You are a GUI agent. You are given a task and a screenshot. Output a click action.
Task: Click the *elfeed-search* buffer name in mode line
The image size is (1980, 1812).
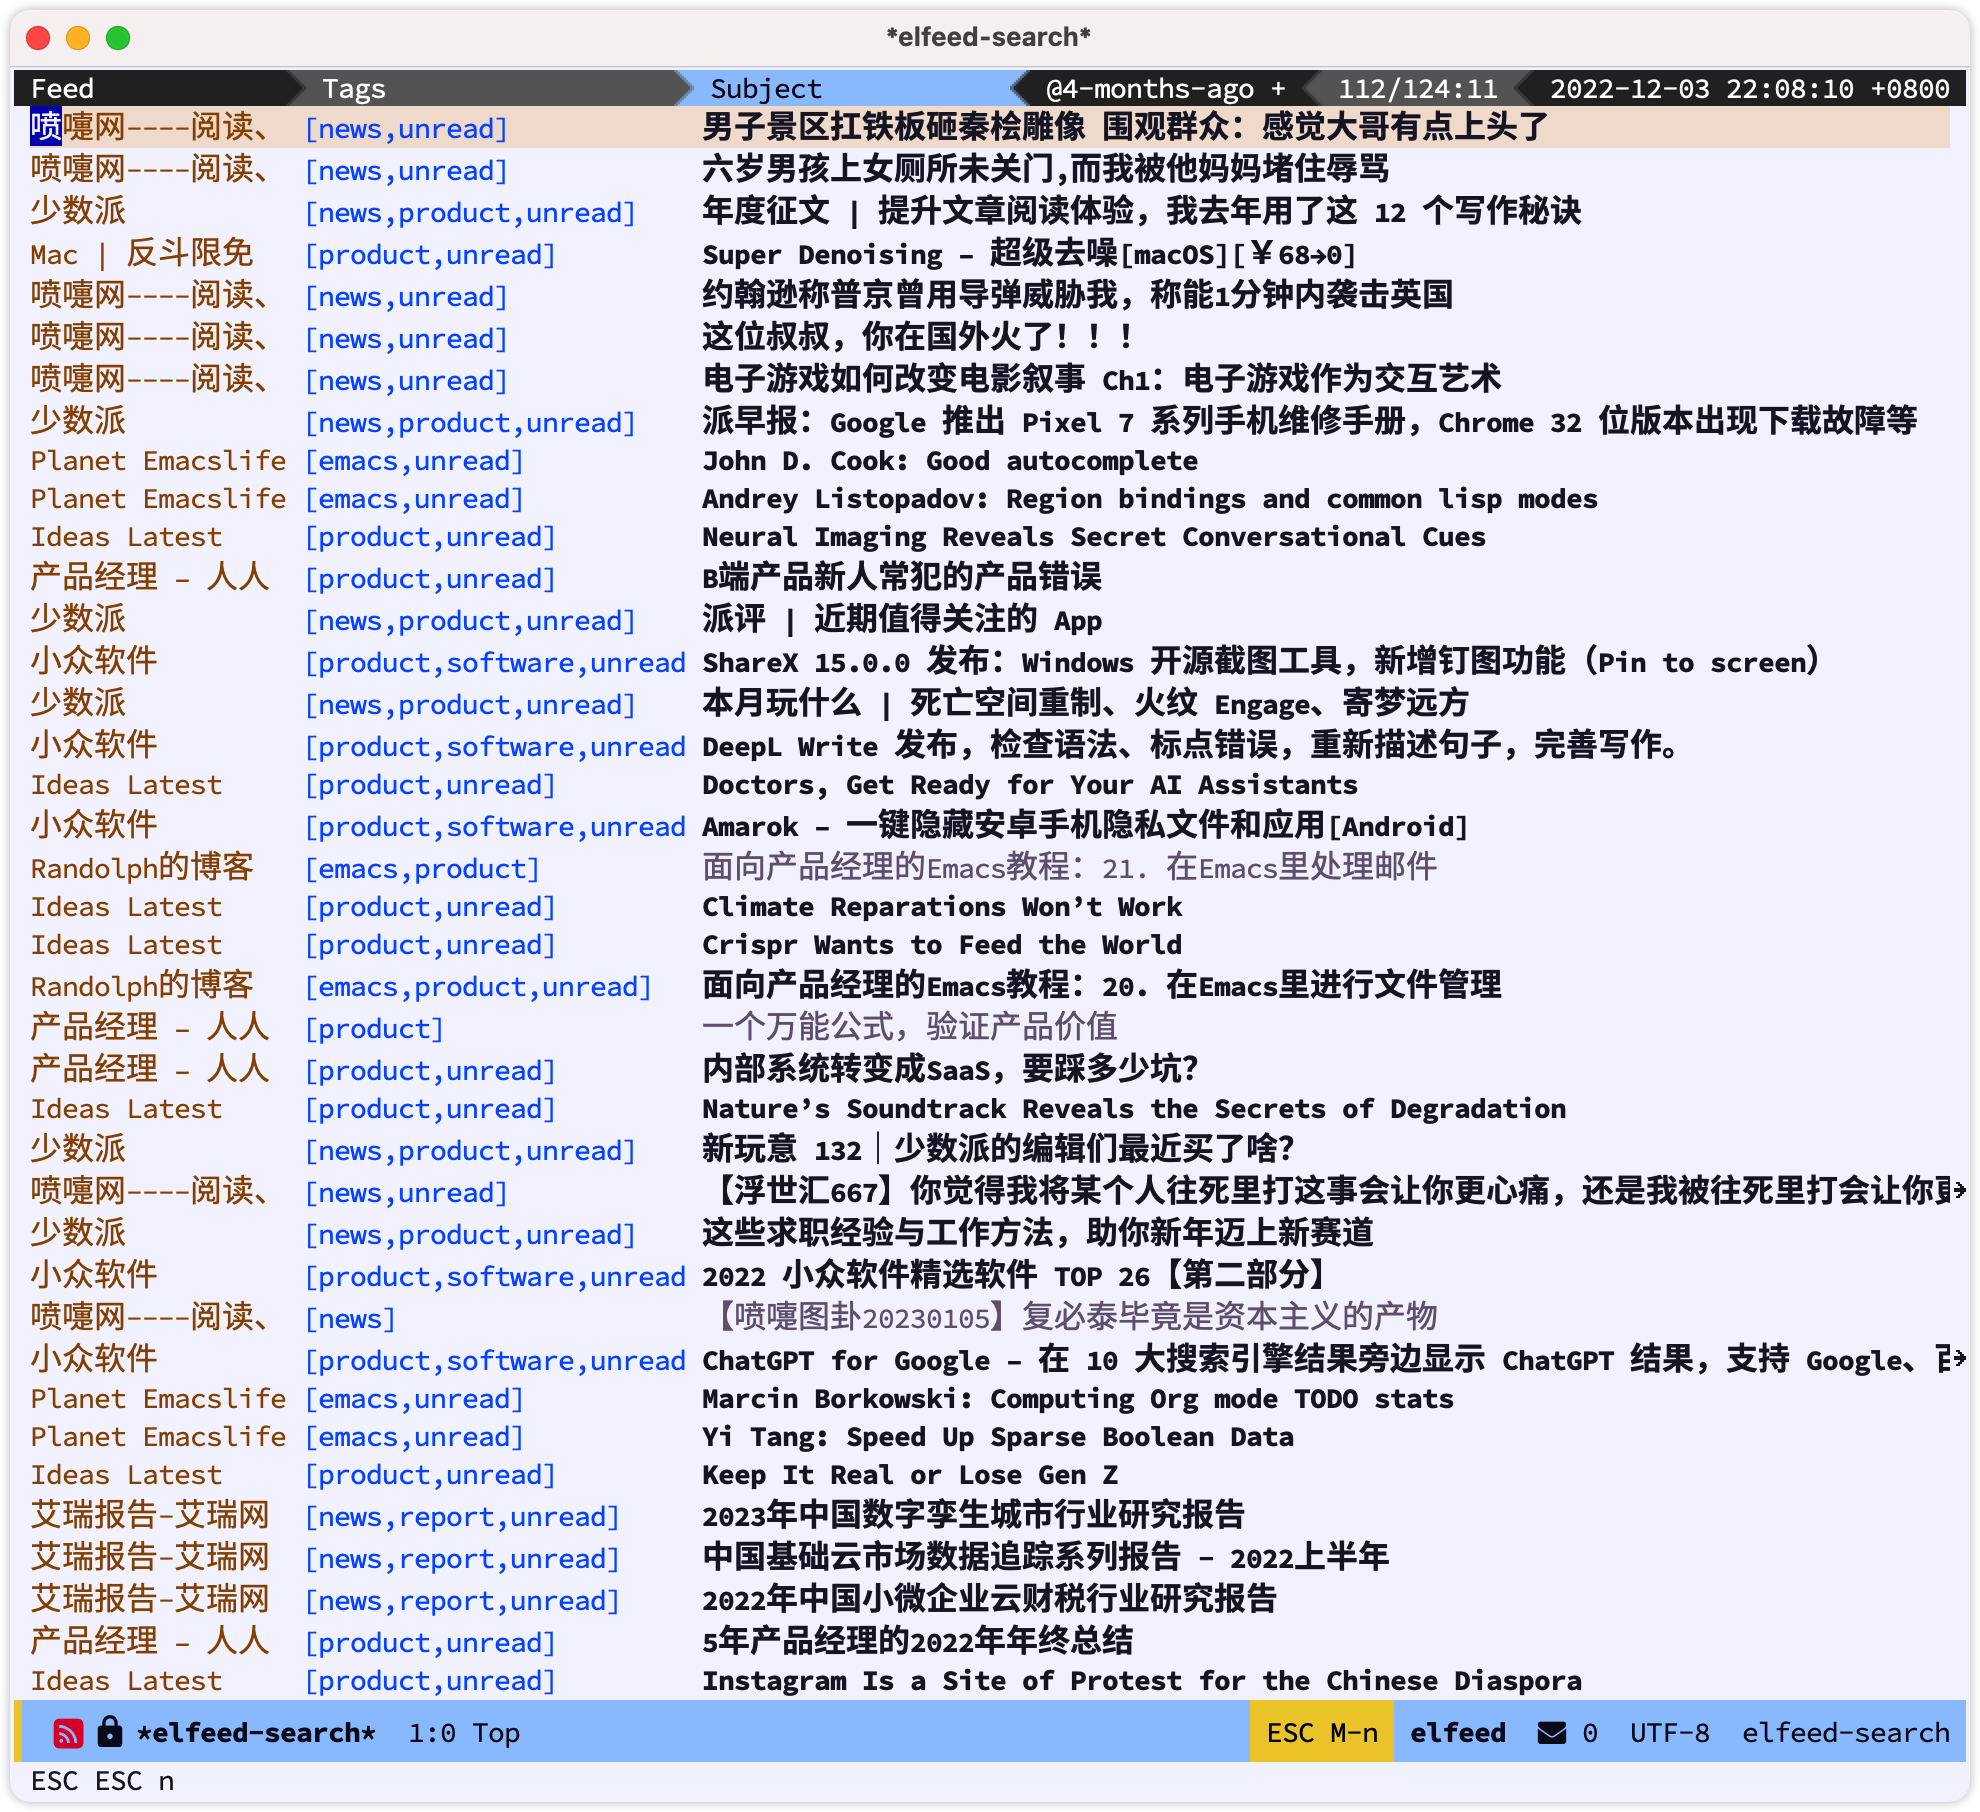[x=256, y=1732]
